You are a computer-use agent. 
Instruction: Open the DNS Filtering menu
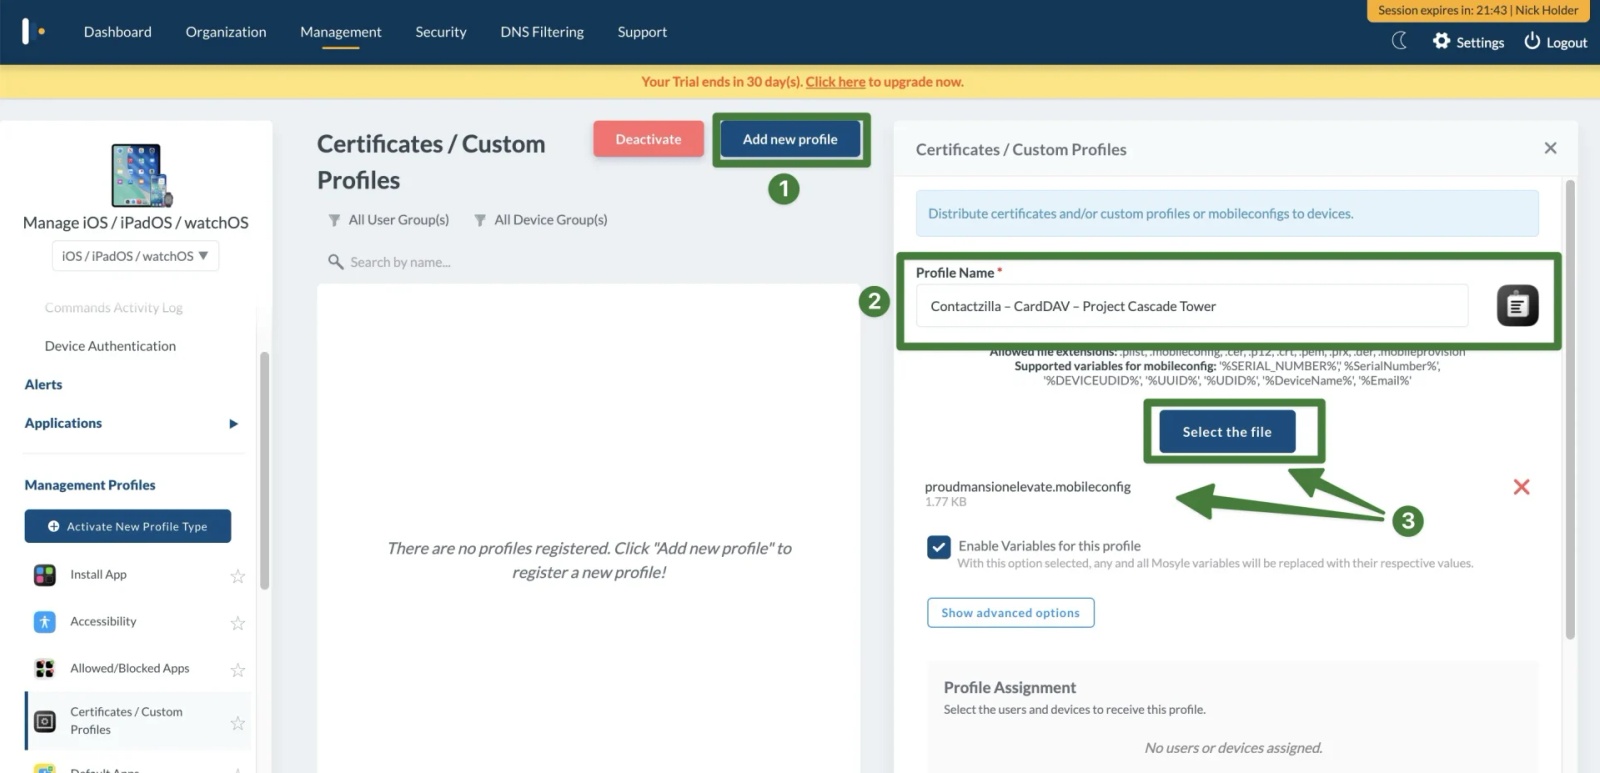click(542, 32)
